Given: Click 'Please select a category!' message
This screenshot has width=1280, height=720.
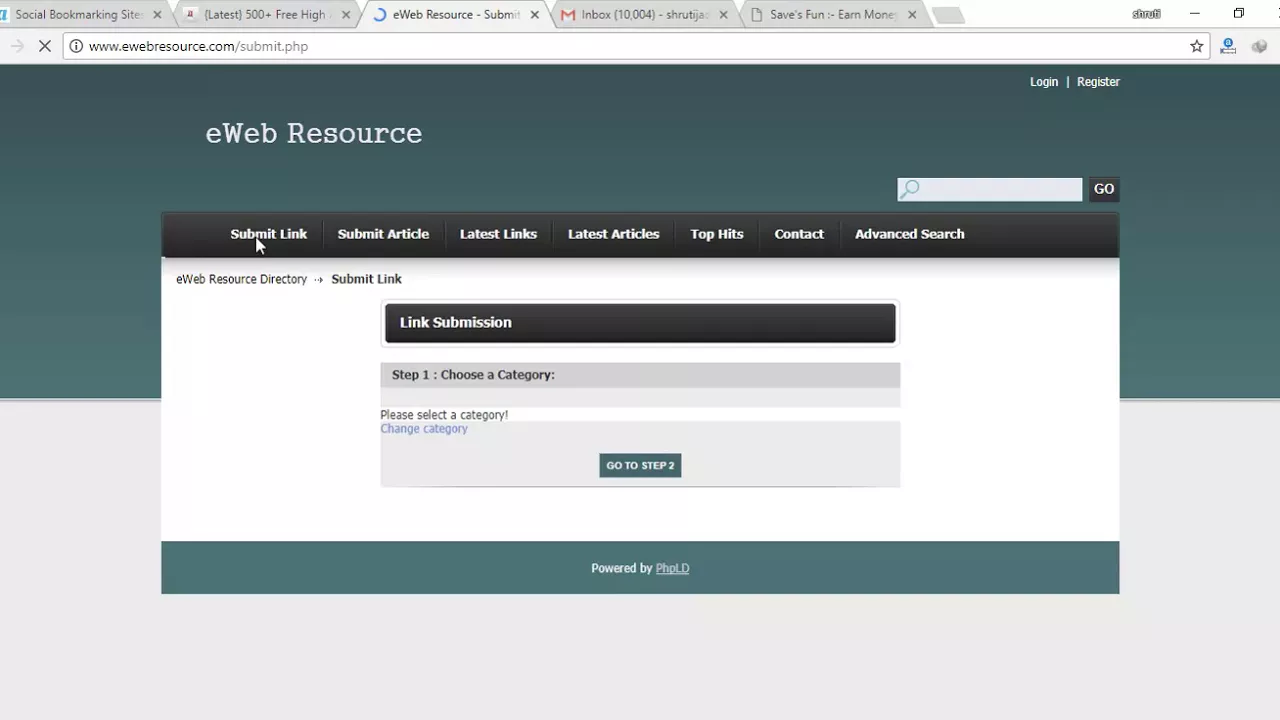Looking at the screenshot, I should [444, 415].
